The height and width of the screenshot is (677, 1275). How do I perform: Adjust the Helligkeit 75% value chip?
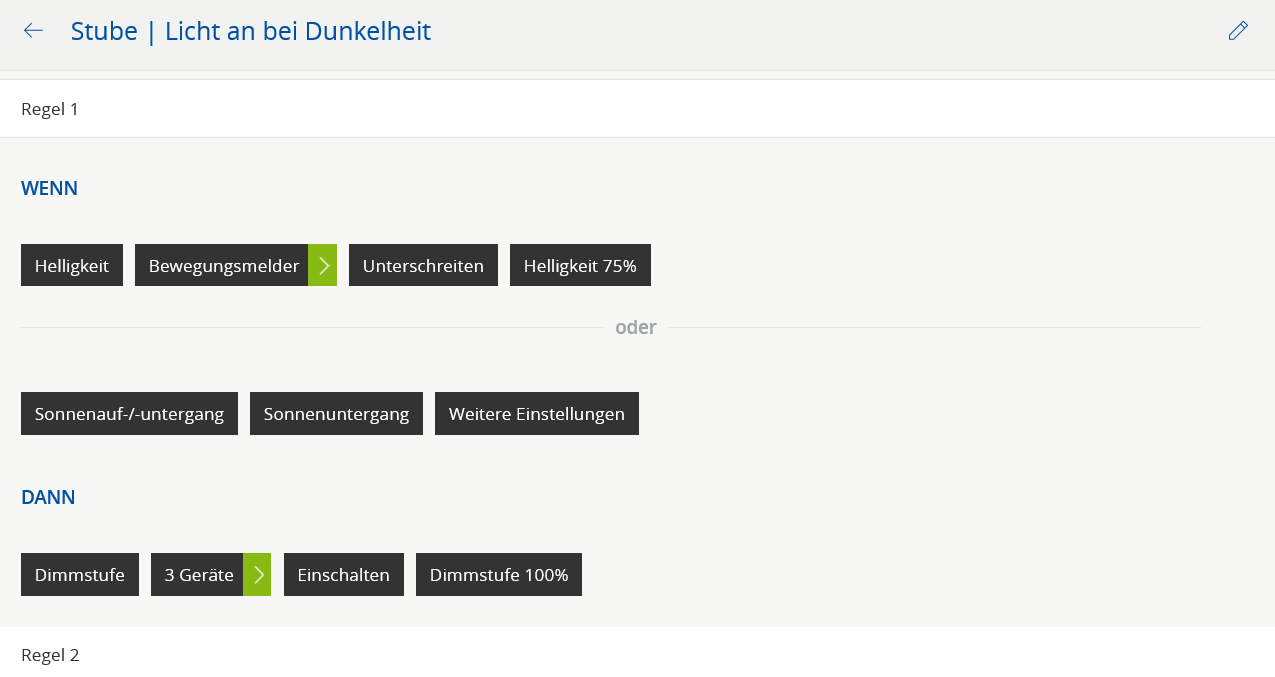tap(580, 265)
